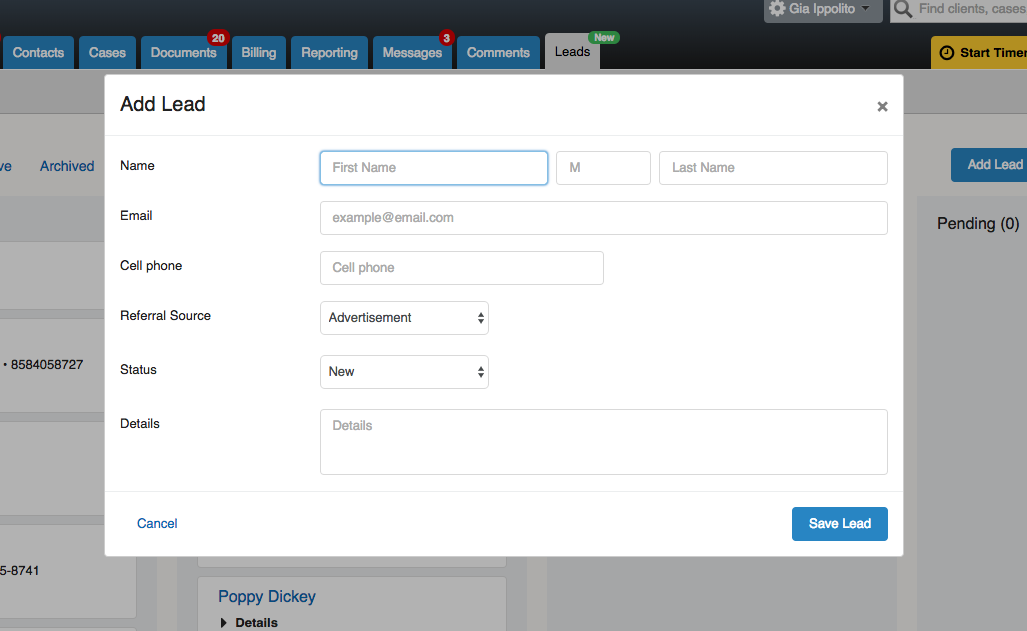
Task: Click the Cancel link in the dialog
Action: tap(157, 524)
